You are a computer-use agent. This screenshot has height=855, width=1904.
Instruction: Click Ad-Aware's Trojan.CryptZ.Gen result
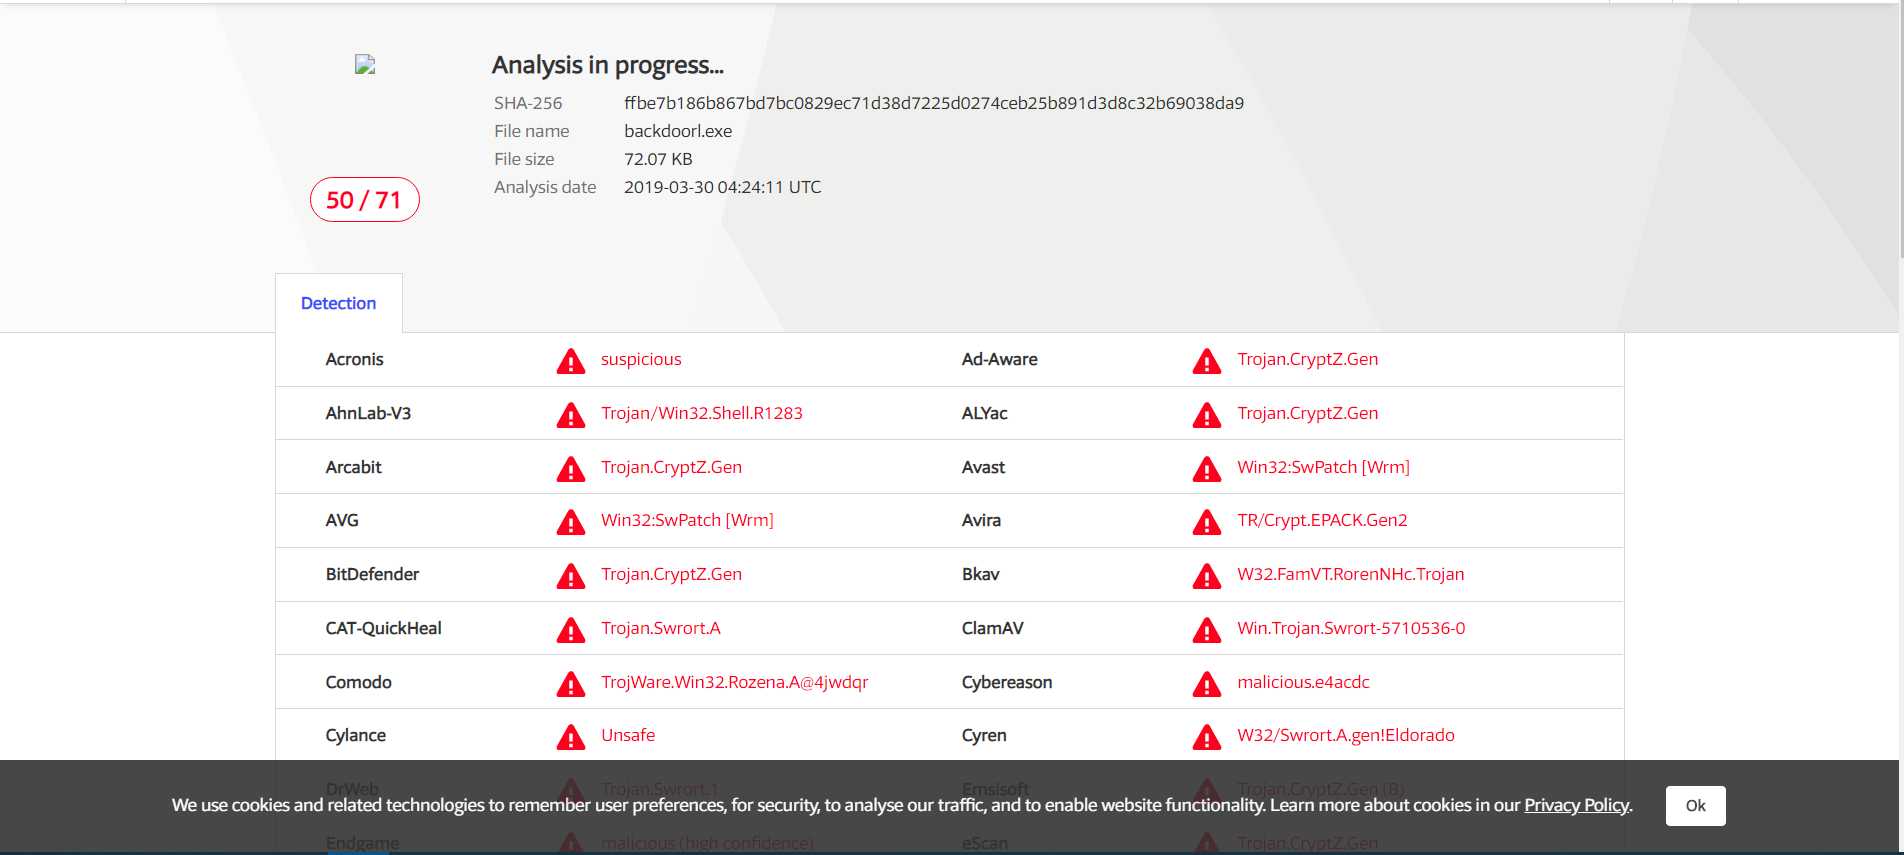click(1307, 359)
